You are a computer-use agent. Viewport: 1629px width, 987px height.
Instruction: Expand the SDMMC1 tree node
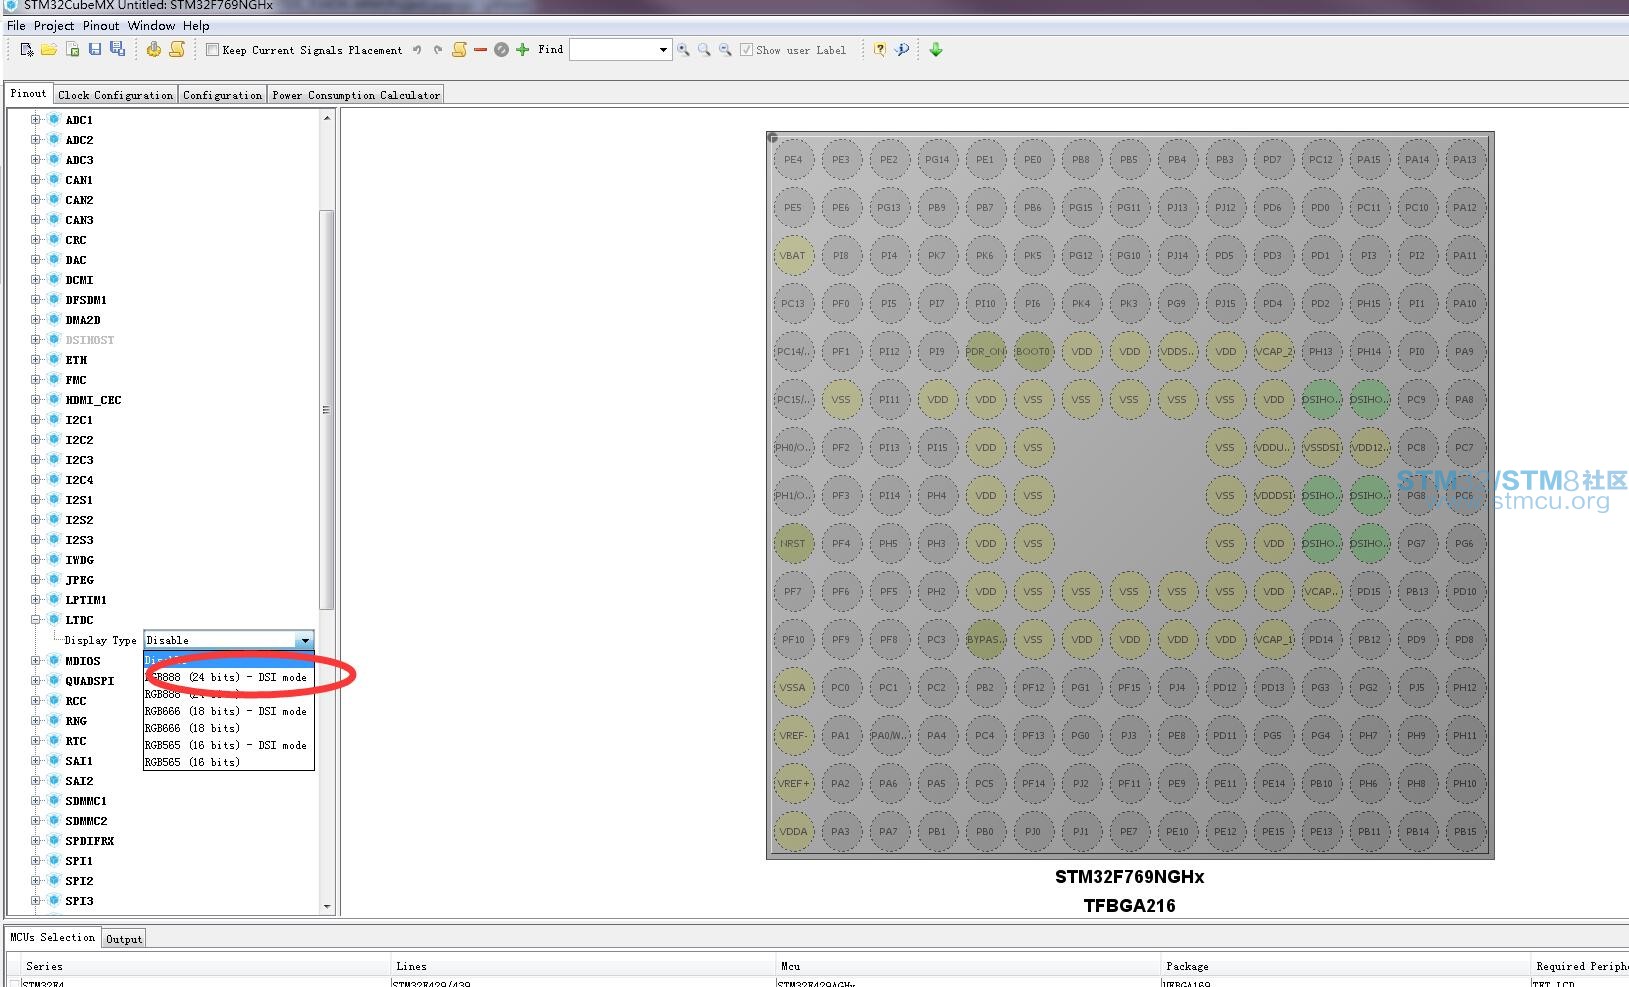(x=36, y=800)
